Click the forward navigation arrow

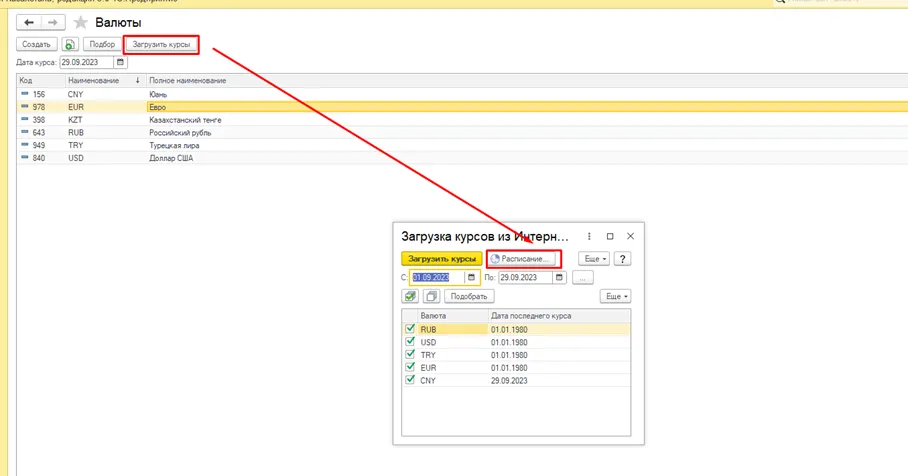(53, 23)
